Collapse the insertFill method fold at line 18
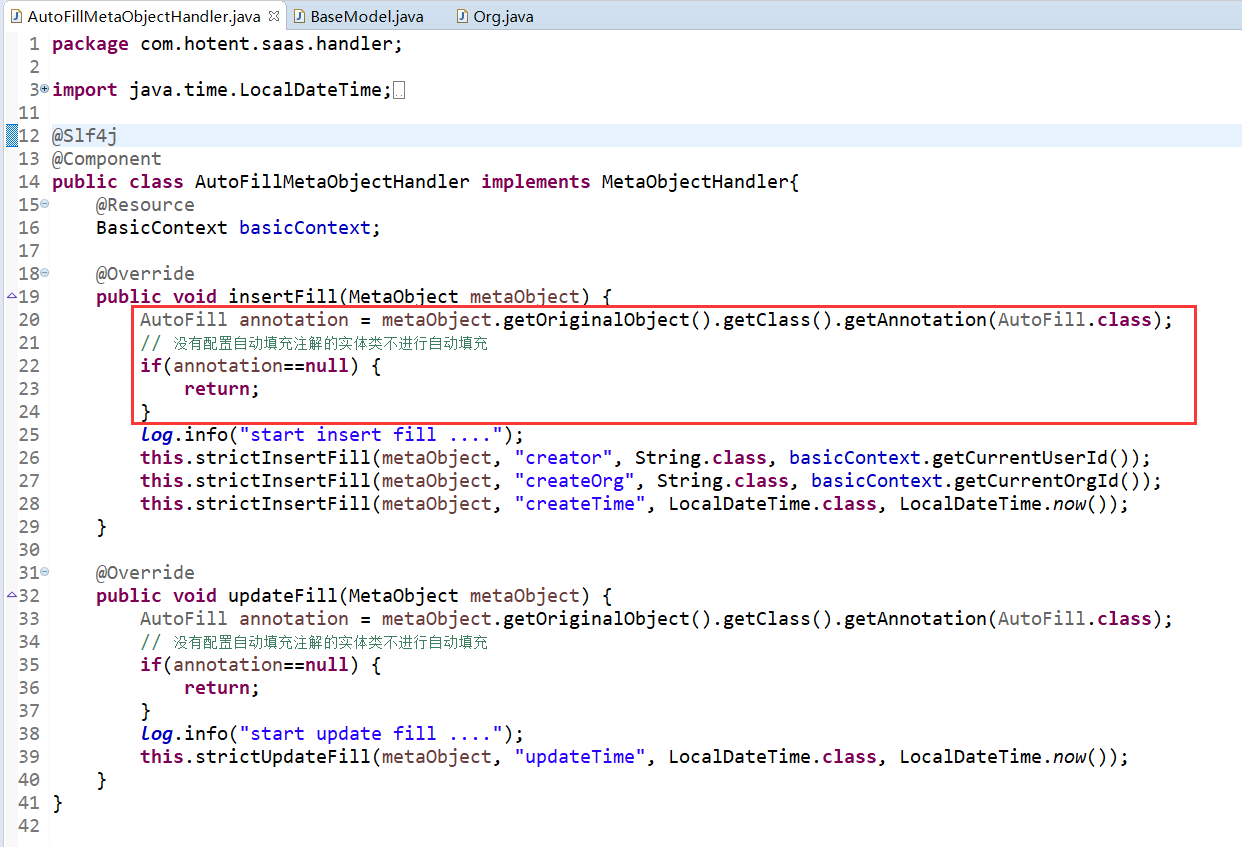The image size is (1242, 847). (44, 273)
